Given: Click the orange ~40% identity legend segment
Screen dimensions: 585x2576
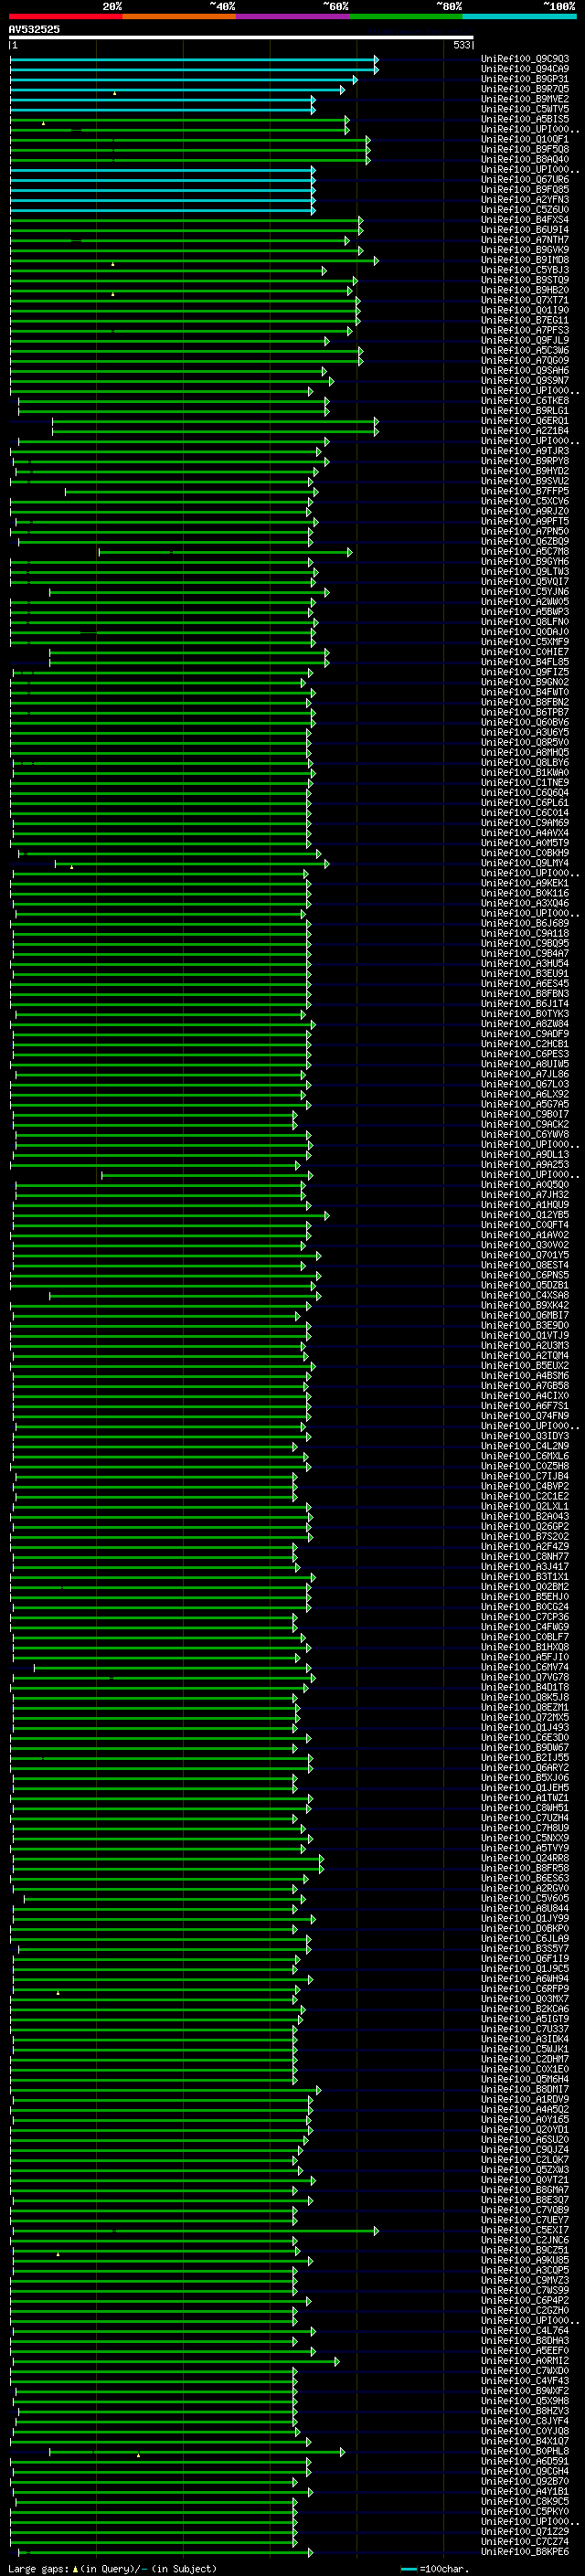Looking at the screenshot, I should [179, 16].
